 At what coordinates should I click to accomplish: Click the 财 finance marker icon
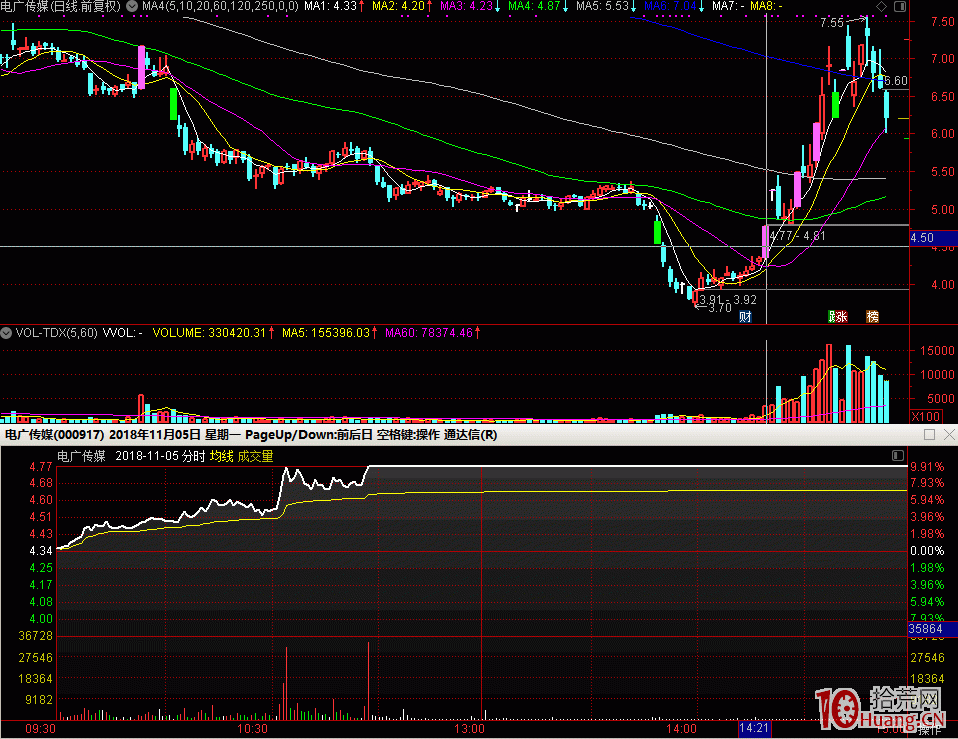(x=745, y=316)
